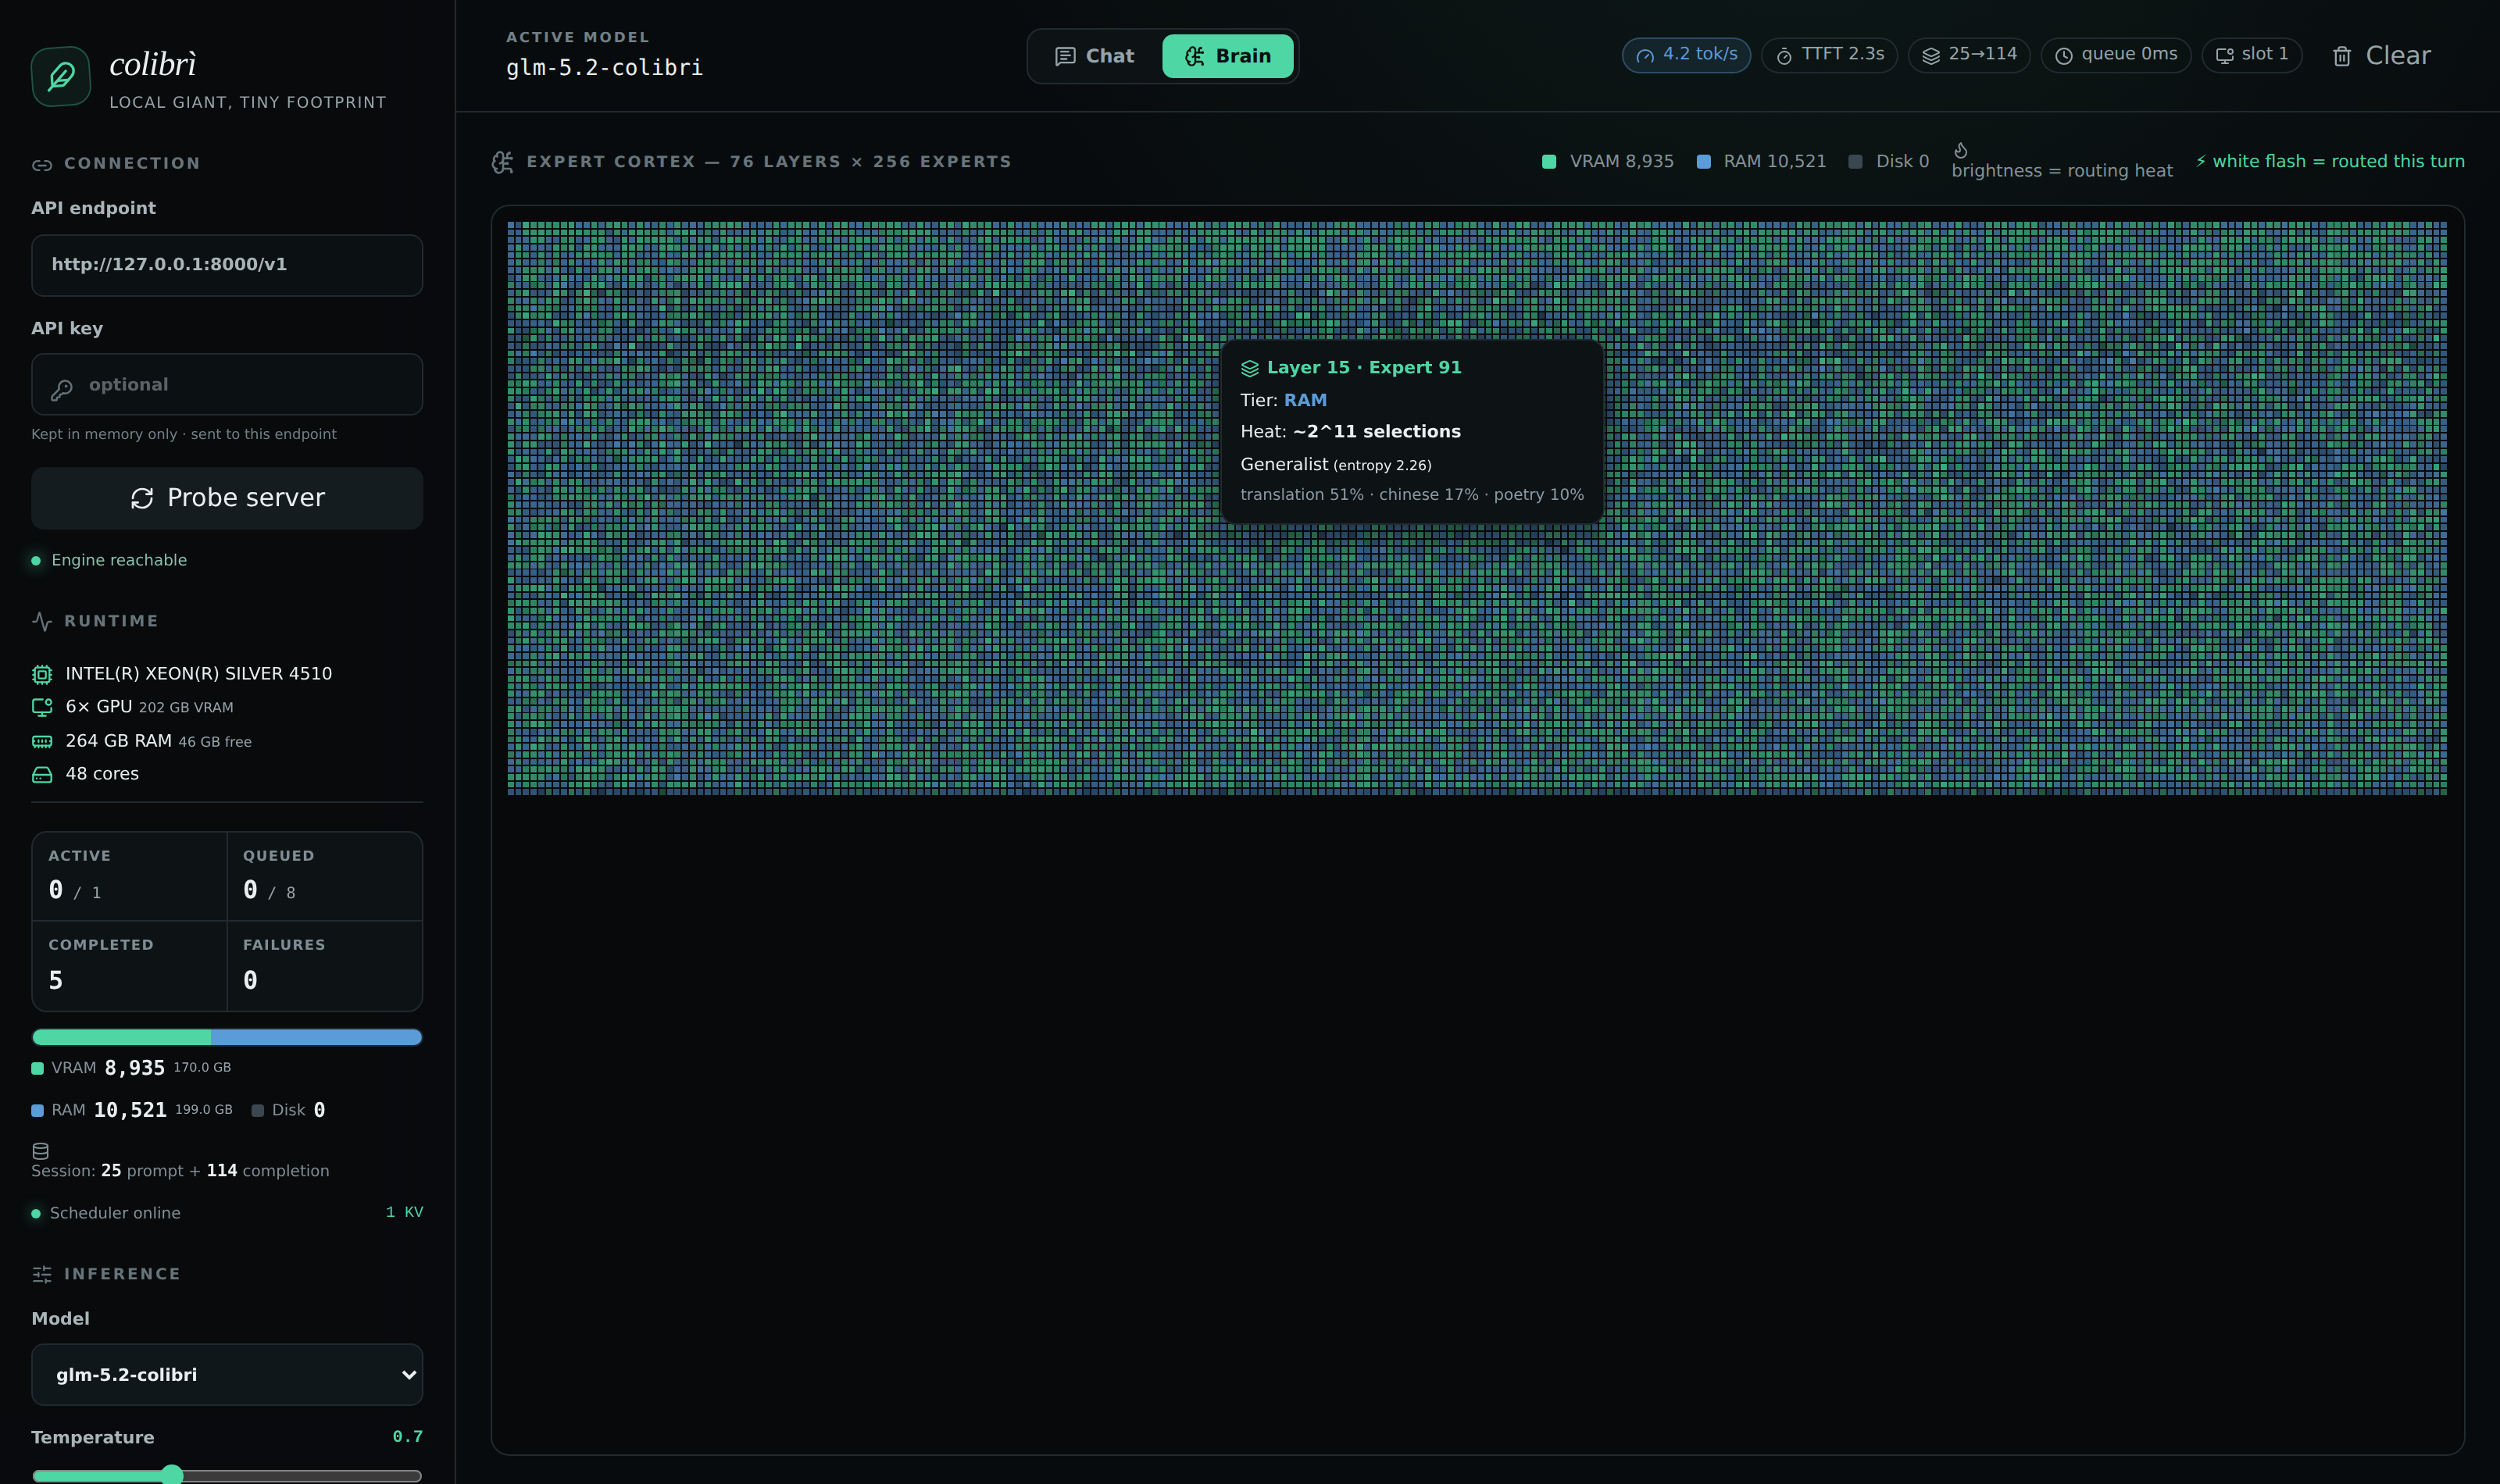
Task: Click the Disk 0 legend swatch
Action: pyautogui.click(x=1855, y=162)
